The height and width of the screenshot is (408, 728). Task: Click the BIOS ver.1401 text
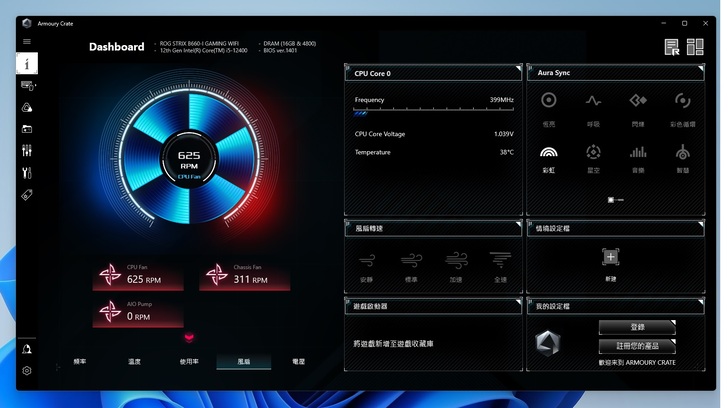[x=280, y=51]
